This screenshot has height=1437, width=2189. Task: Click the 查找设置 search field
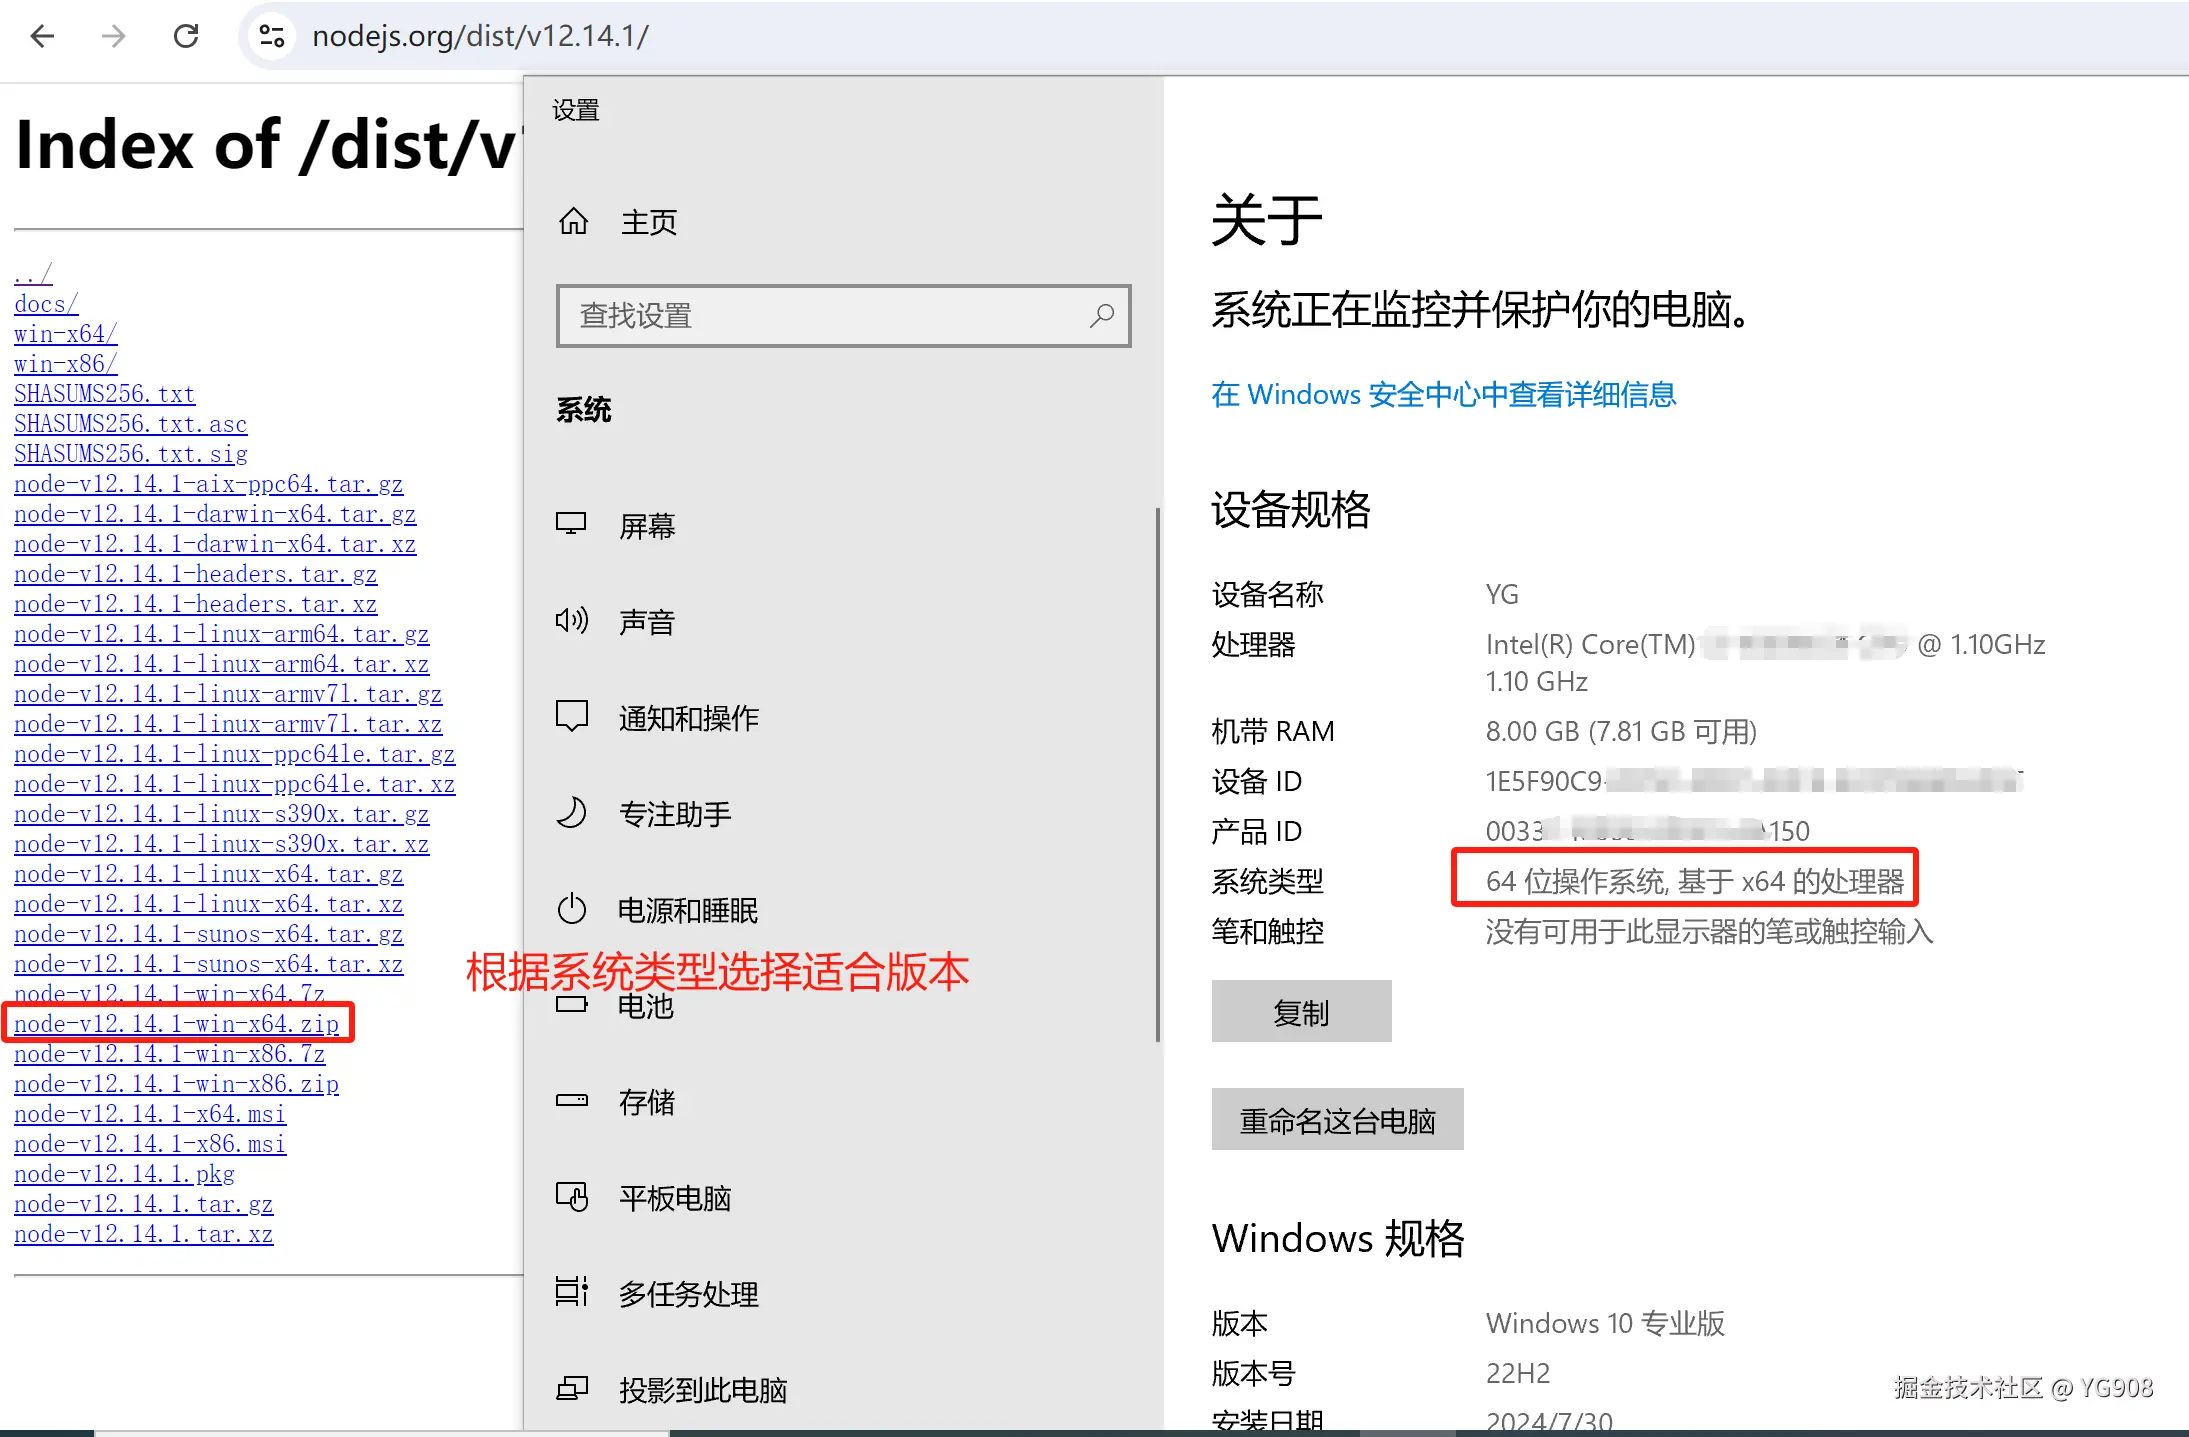tap(820, 316)
